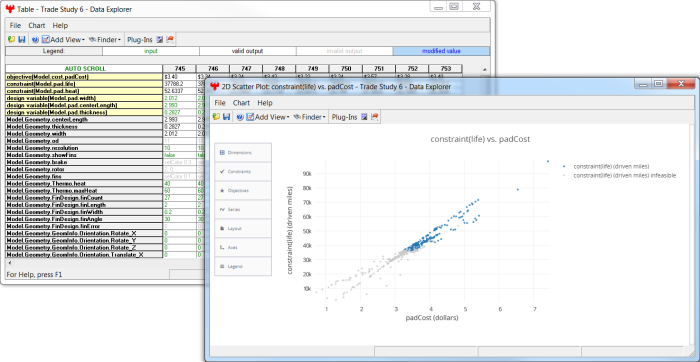Click the open file icon in Table window toolbar
This screenshot has width=700, height=362.
12,40
